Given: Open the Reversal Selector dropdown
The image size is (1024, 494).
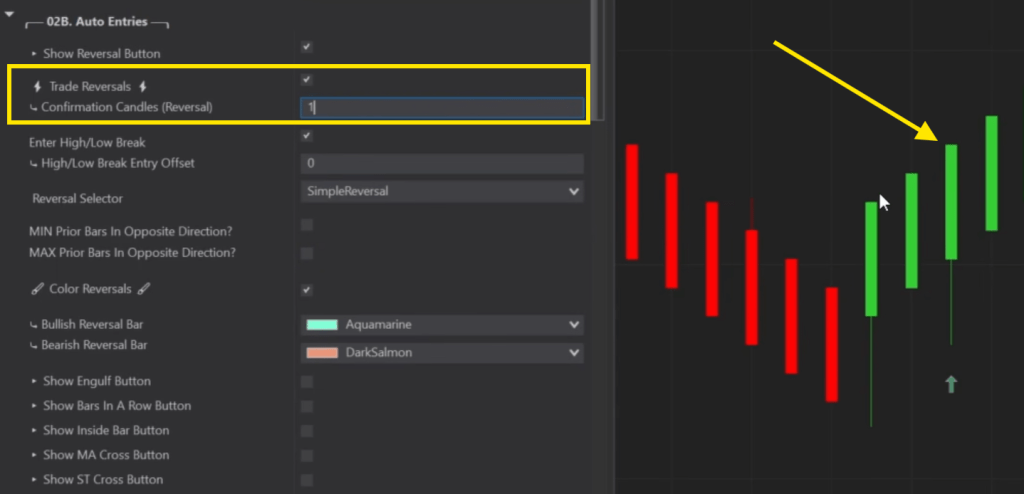Looking at the screenshot, I should tap(441, 191).
